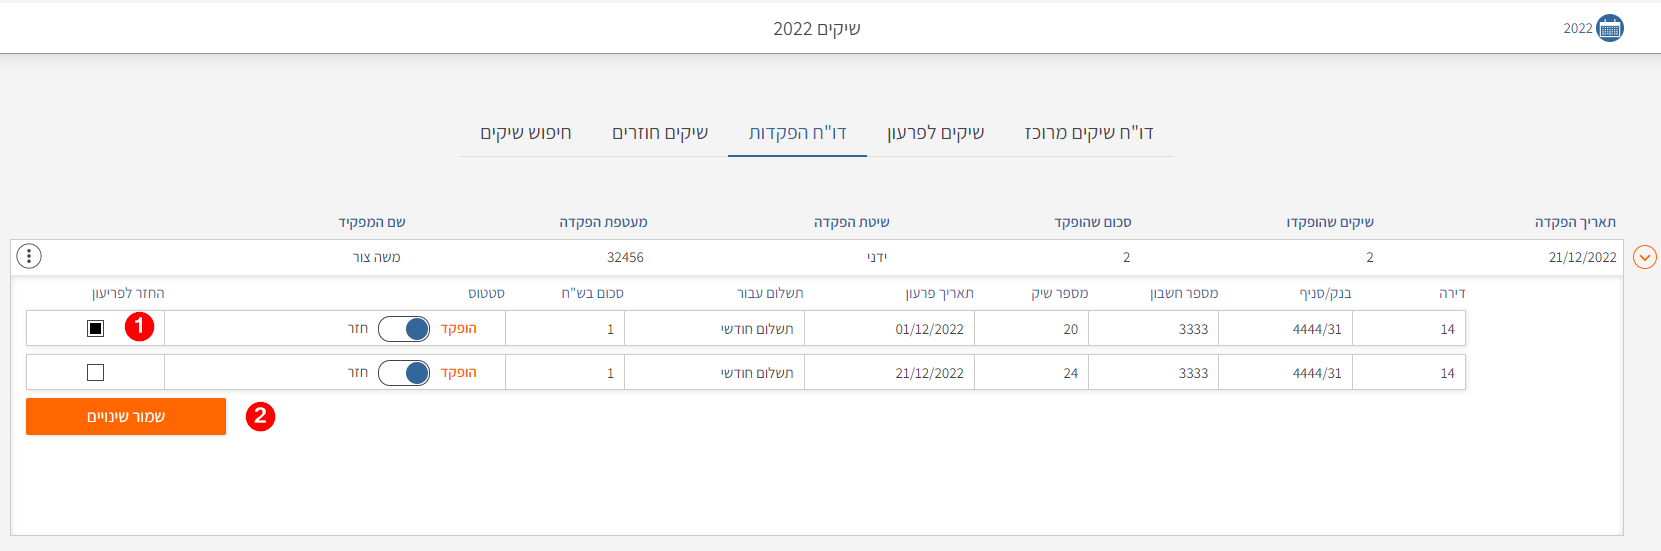Screen dimensions: 1661x551
Task: Toggle status switch for check number 24
Action: 404,373
